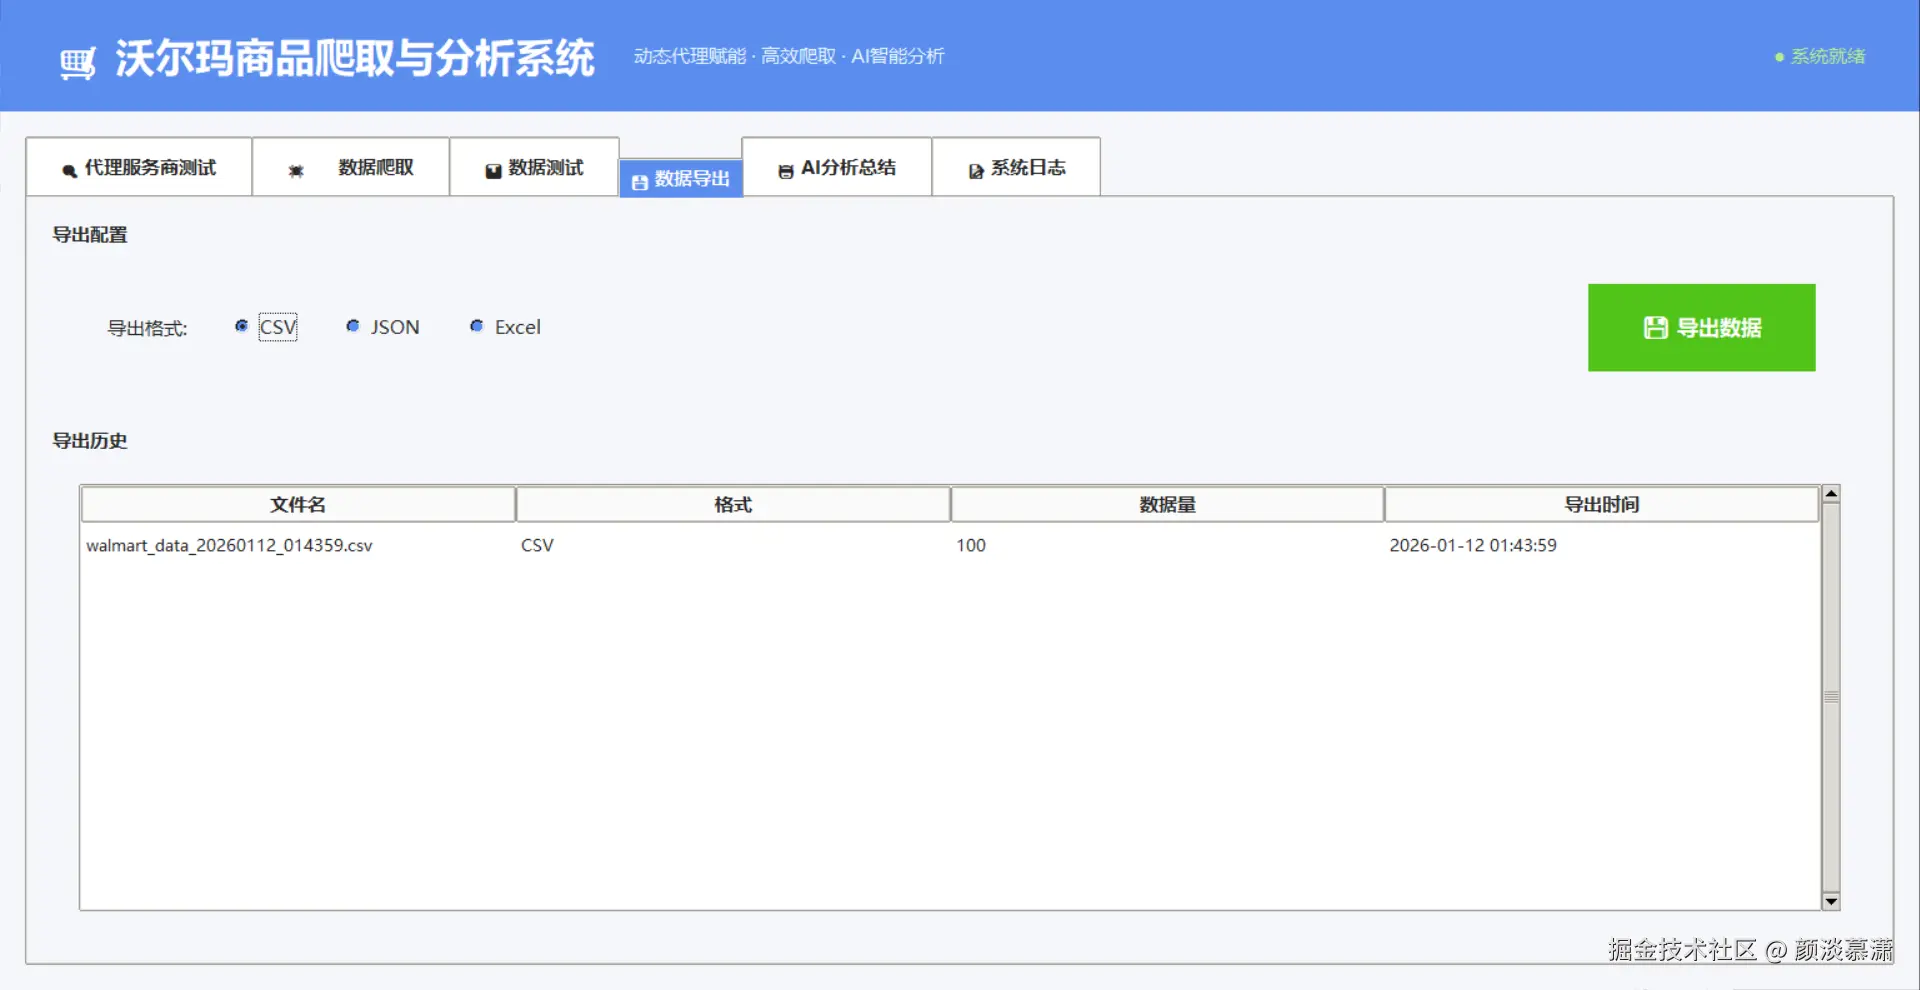Click the 导出配置 section heading
1920x990 pixels.
(x=90, y=235)
